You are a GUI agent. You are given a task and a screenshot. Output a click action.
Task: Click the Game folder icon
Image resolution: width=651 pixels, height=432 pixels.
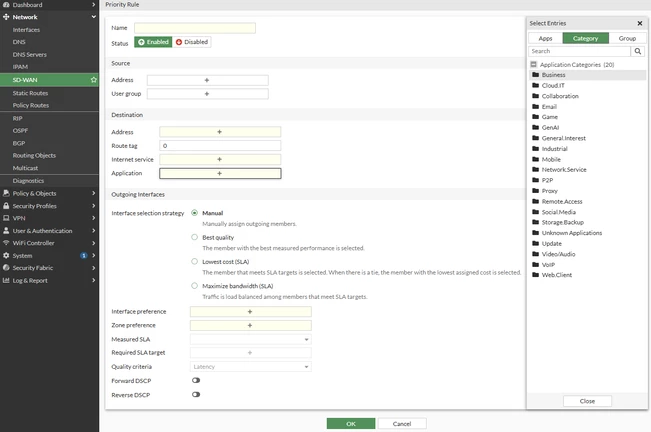tap(536, 117)
